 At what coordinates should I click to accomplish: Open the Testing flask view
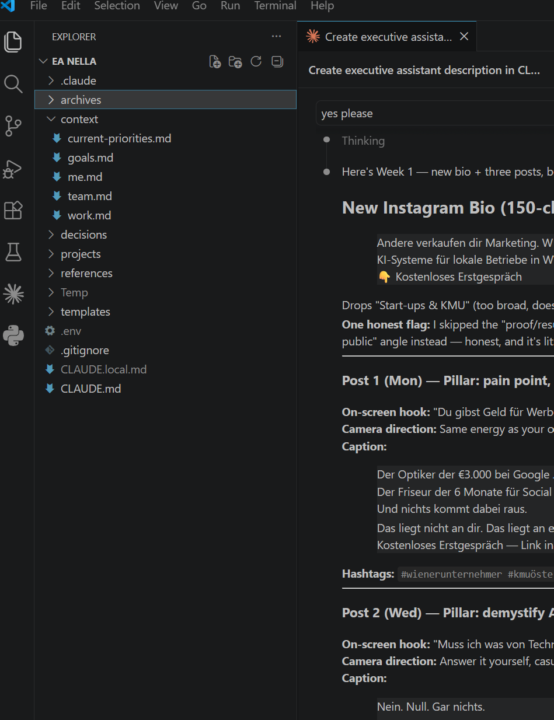pyautogui.click(x=13, y=252)
